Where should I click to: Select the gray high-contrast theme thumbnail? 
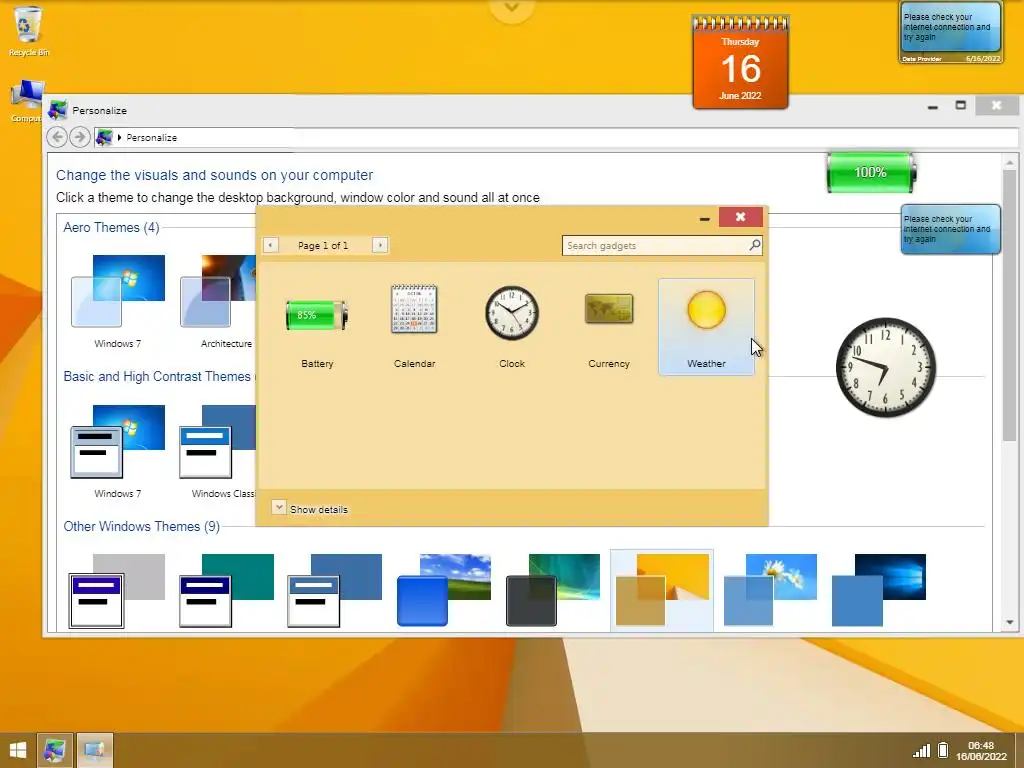point(117,590)
